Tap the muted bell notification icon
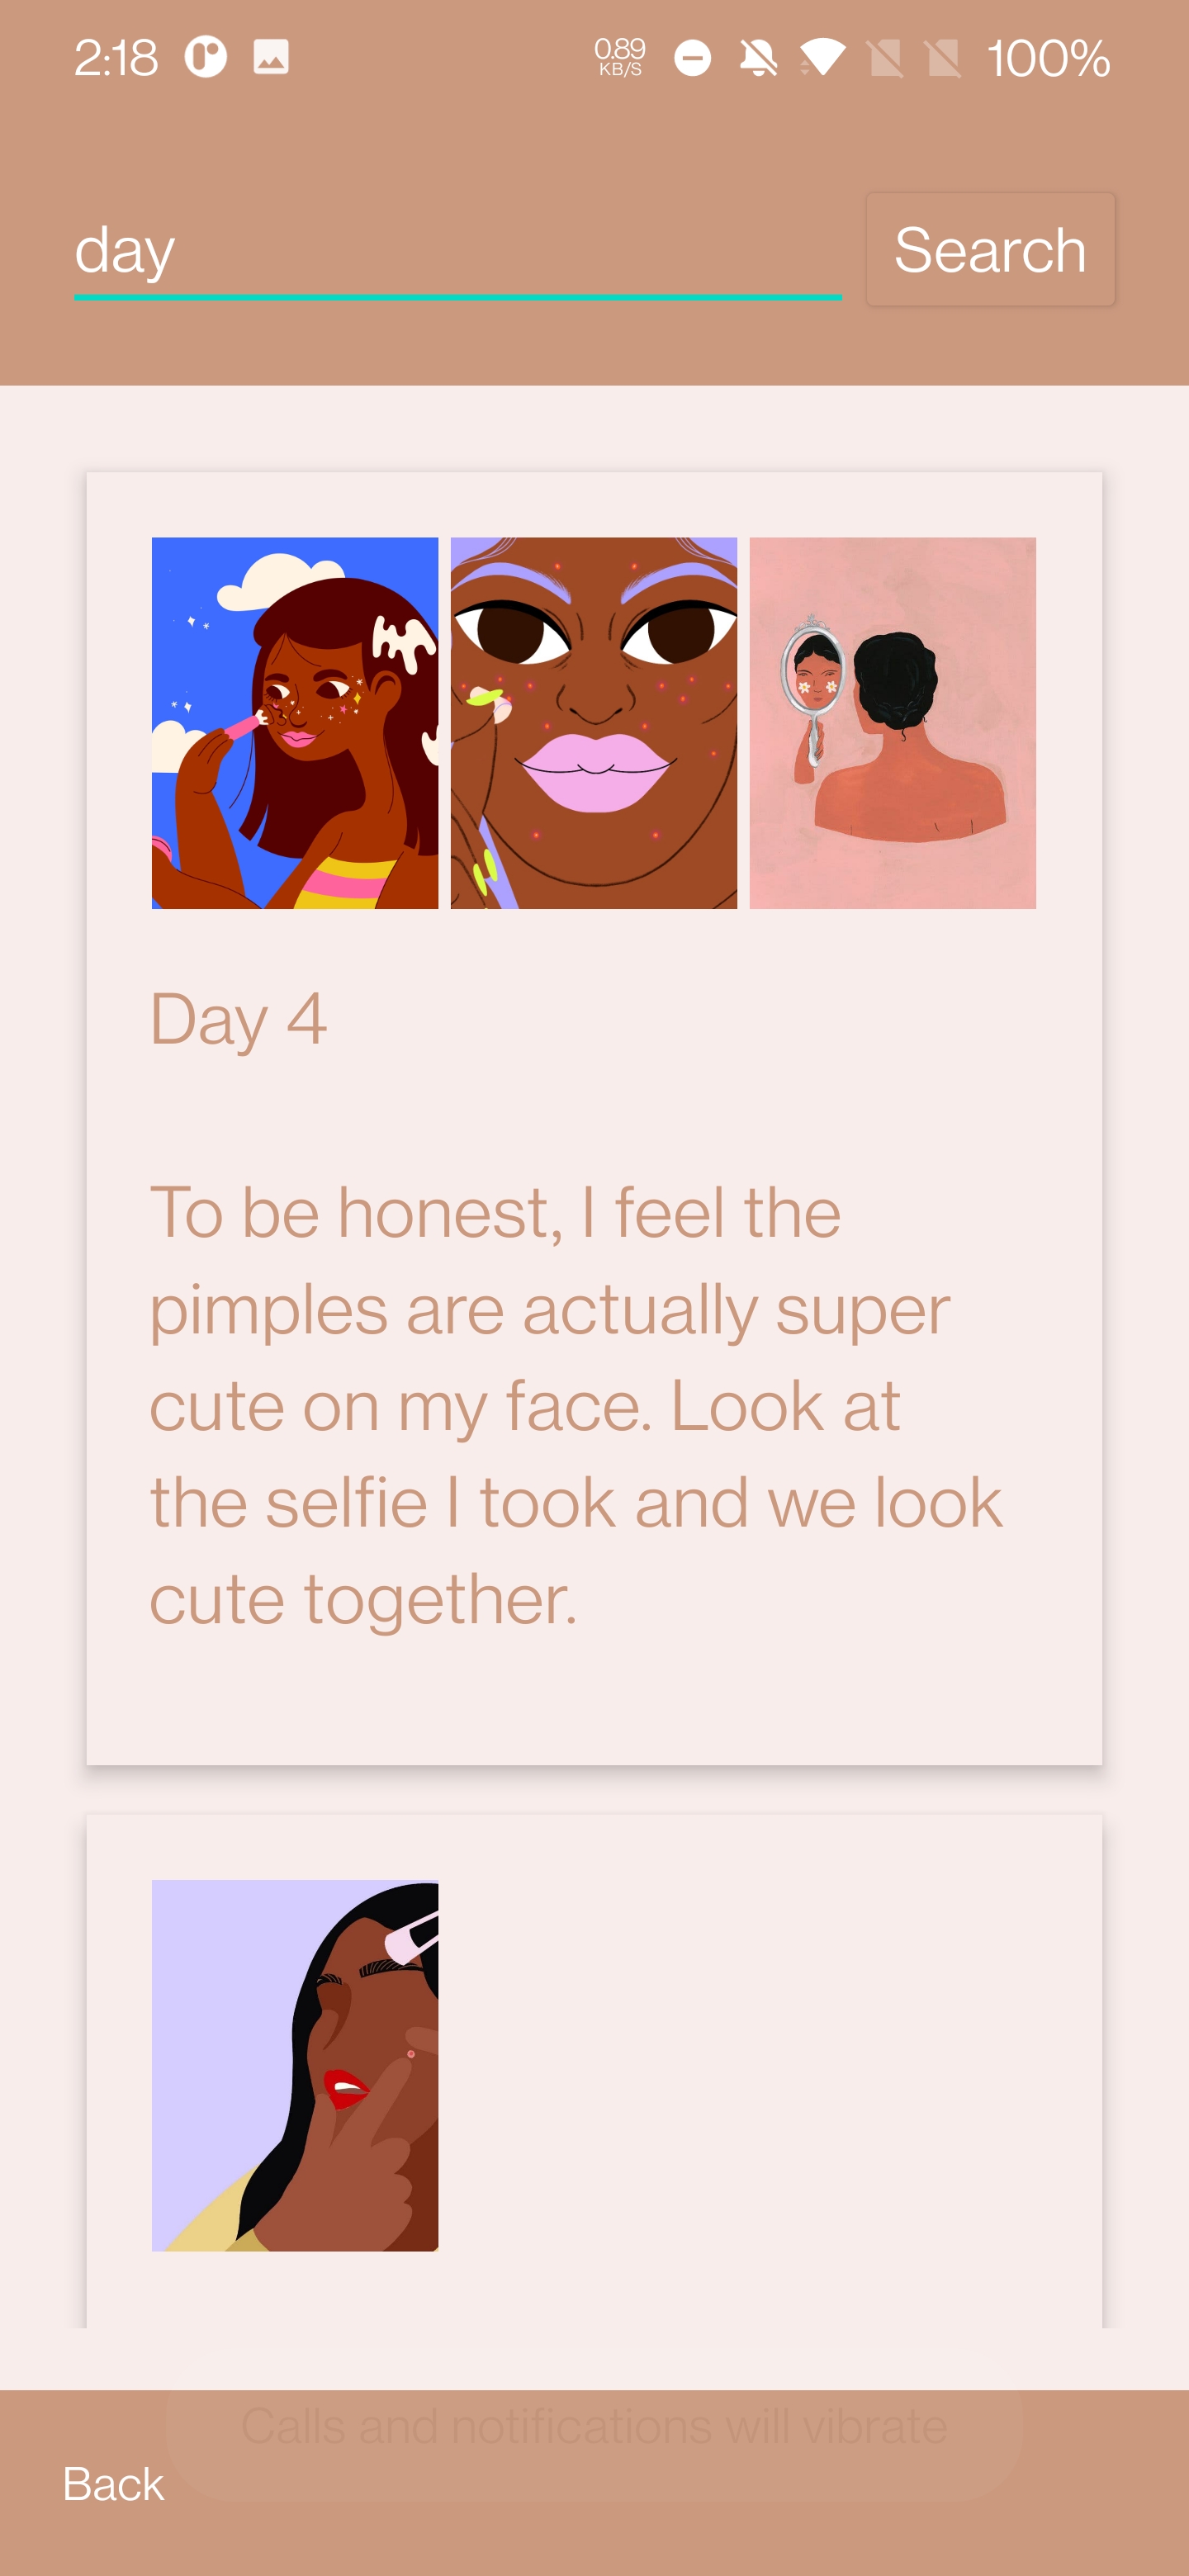 (758, 58)
